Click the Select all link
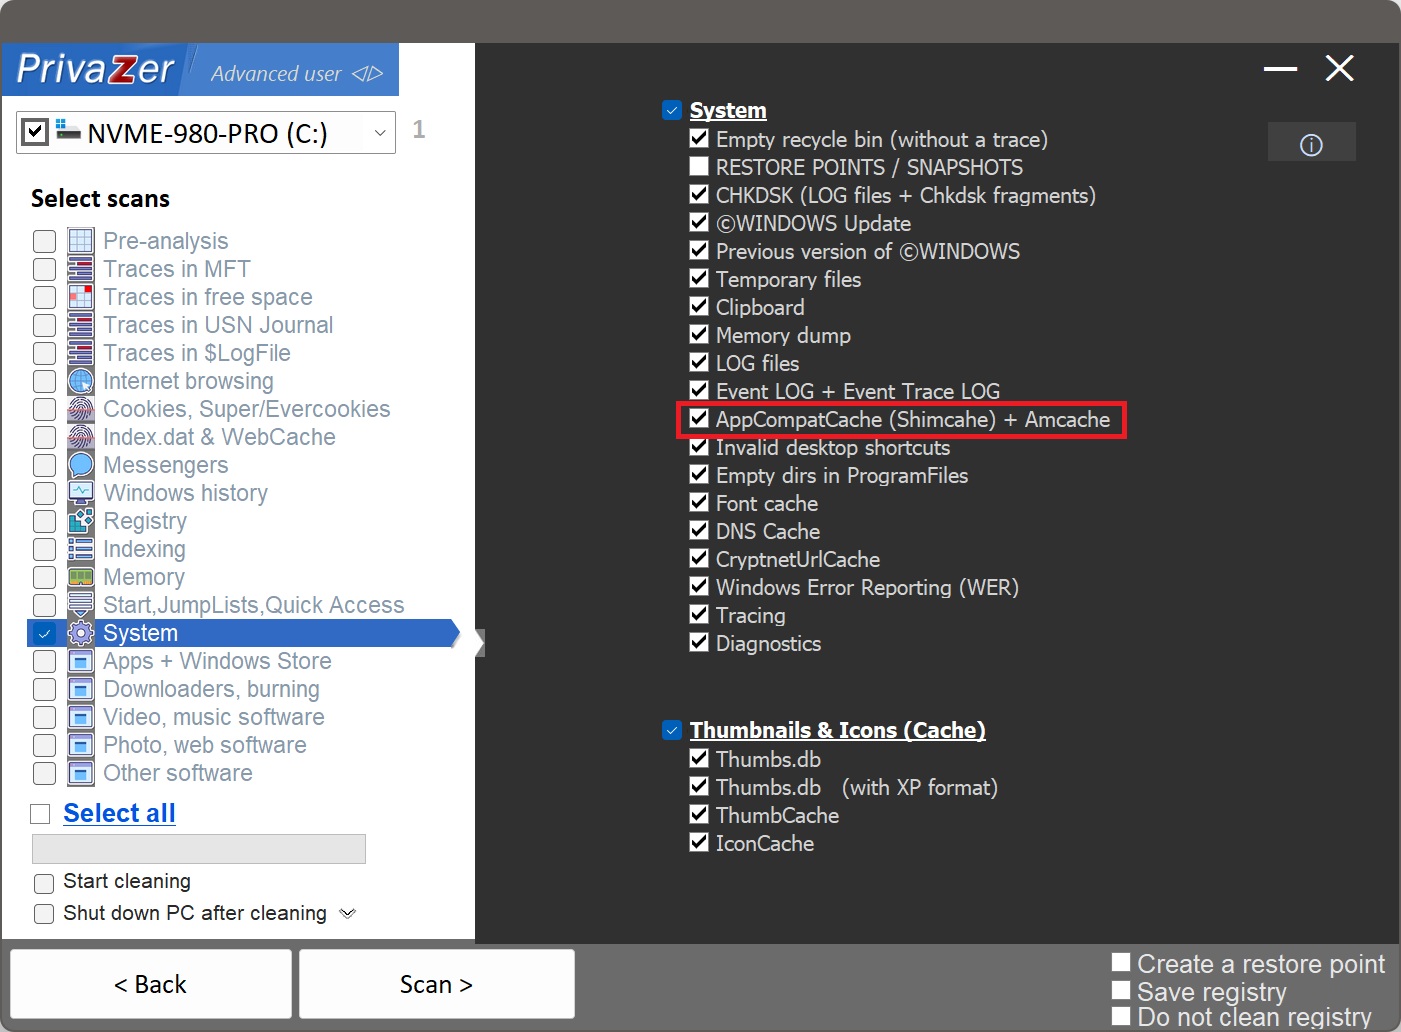The width and height of the screenshot is (1401, 1032). 119,813
